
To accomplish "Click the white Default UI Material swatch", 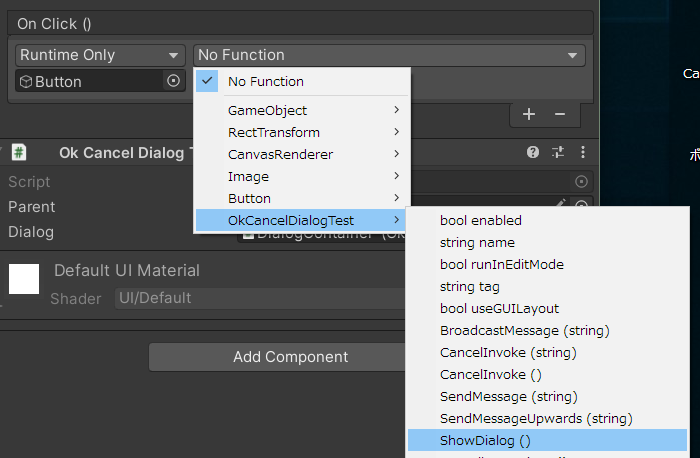I will click(x=24, y=279).
